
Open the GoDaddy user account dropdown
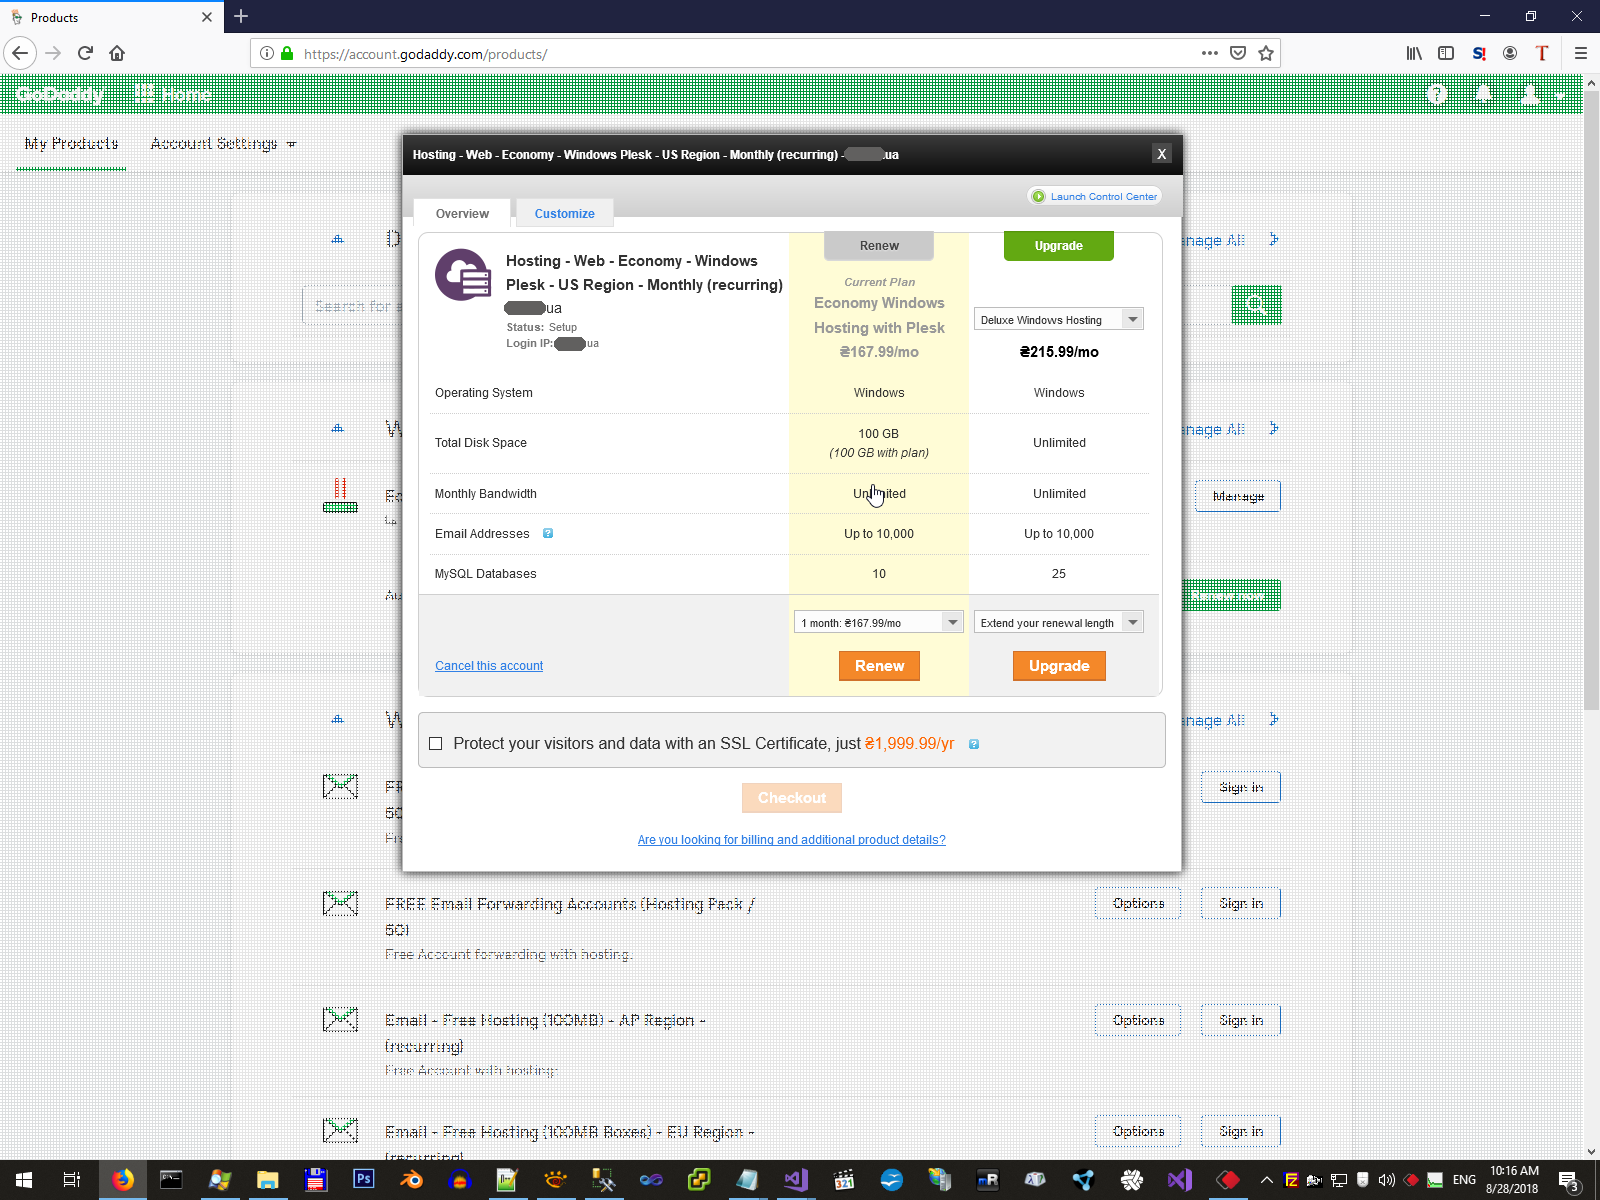(1541, 95)
